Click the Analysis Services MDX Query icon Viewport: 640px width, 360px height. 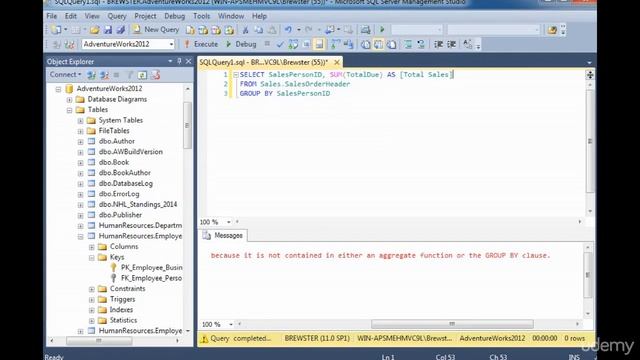pyautogui.click(x=203, y=30)
